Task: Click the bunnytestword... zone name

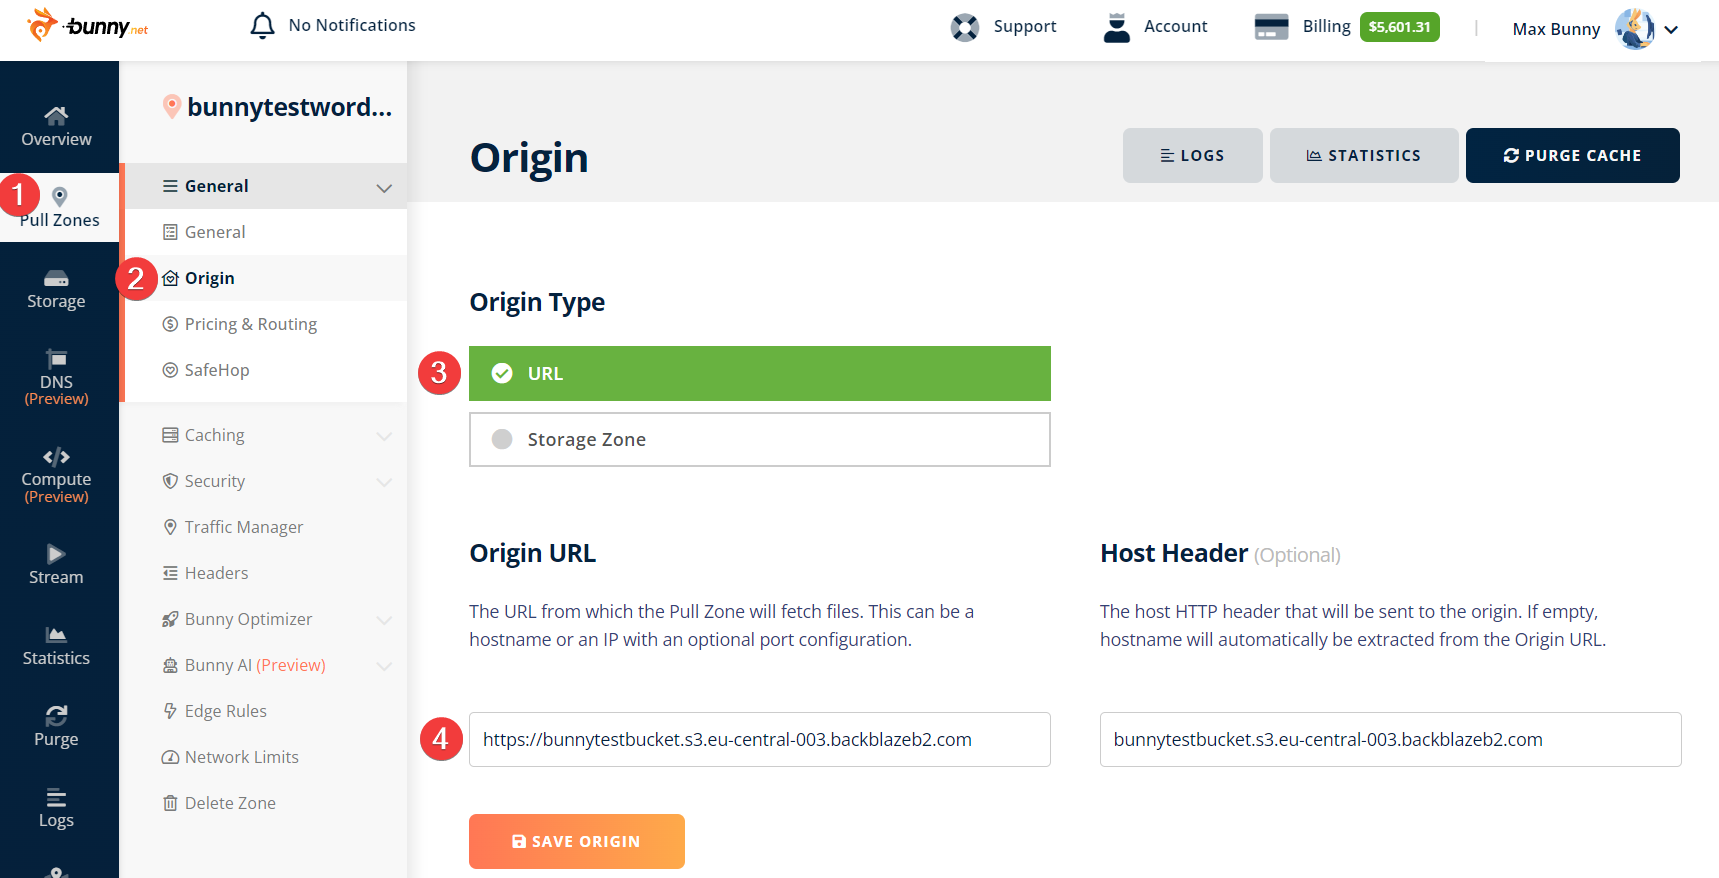Action: (x=289, y=107)
